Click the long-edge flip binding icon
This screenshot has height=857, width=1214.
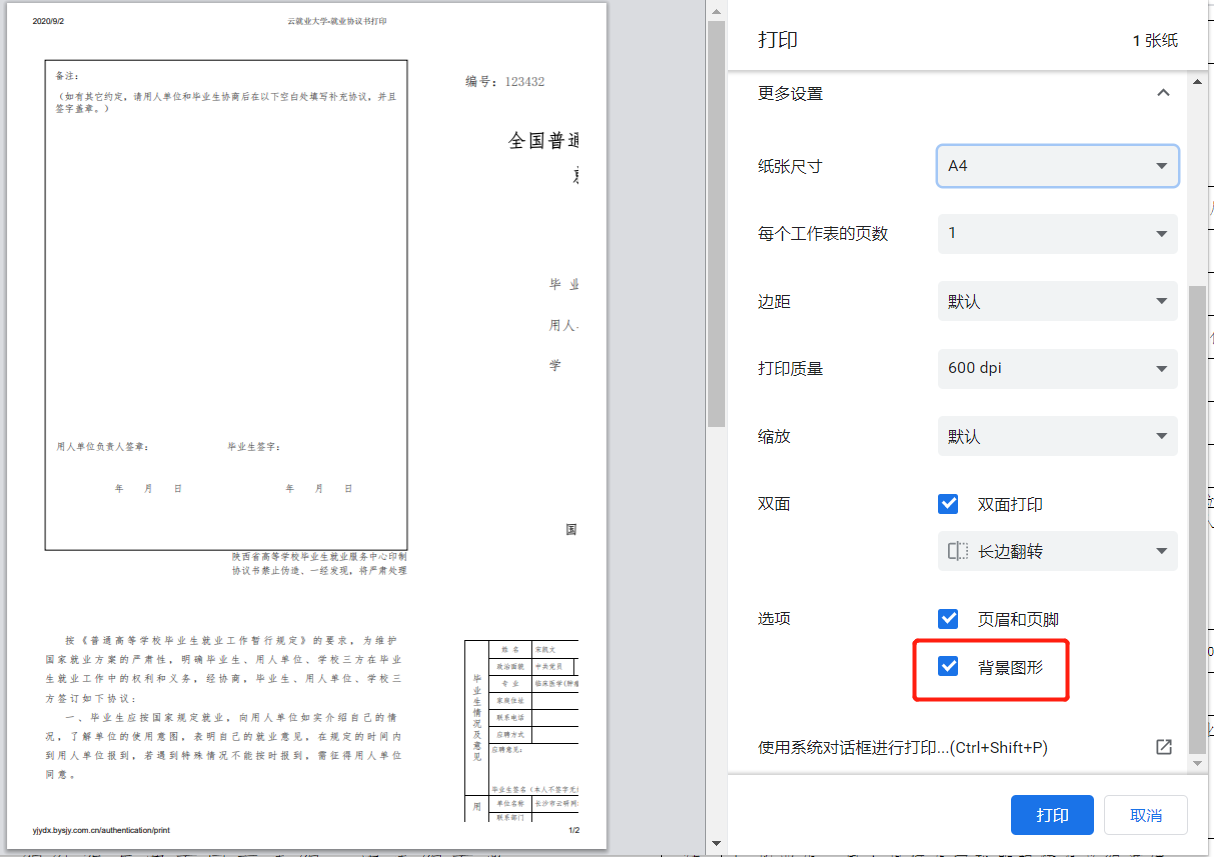point(957,551)
